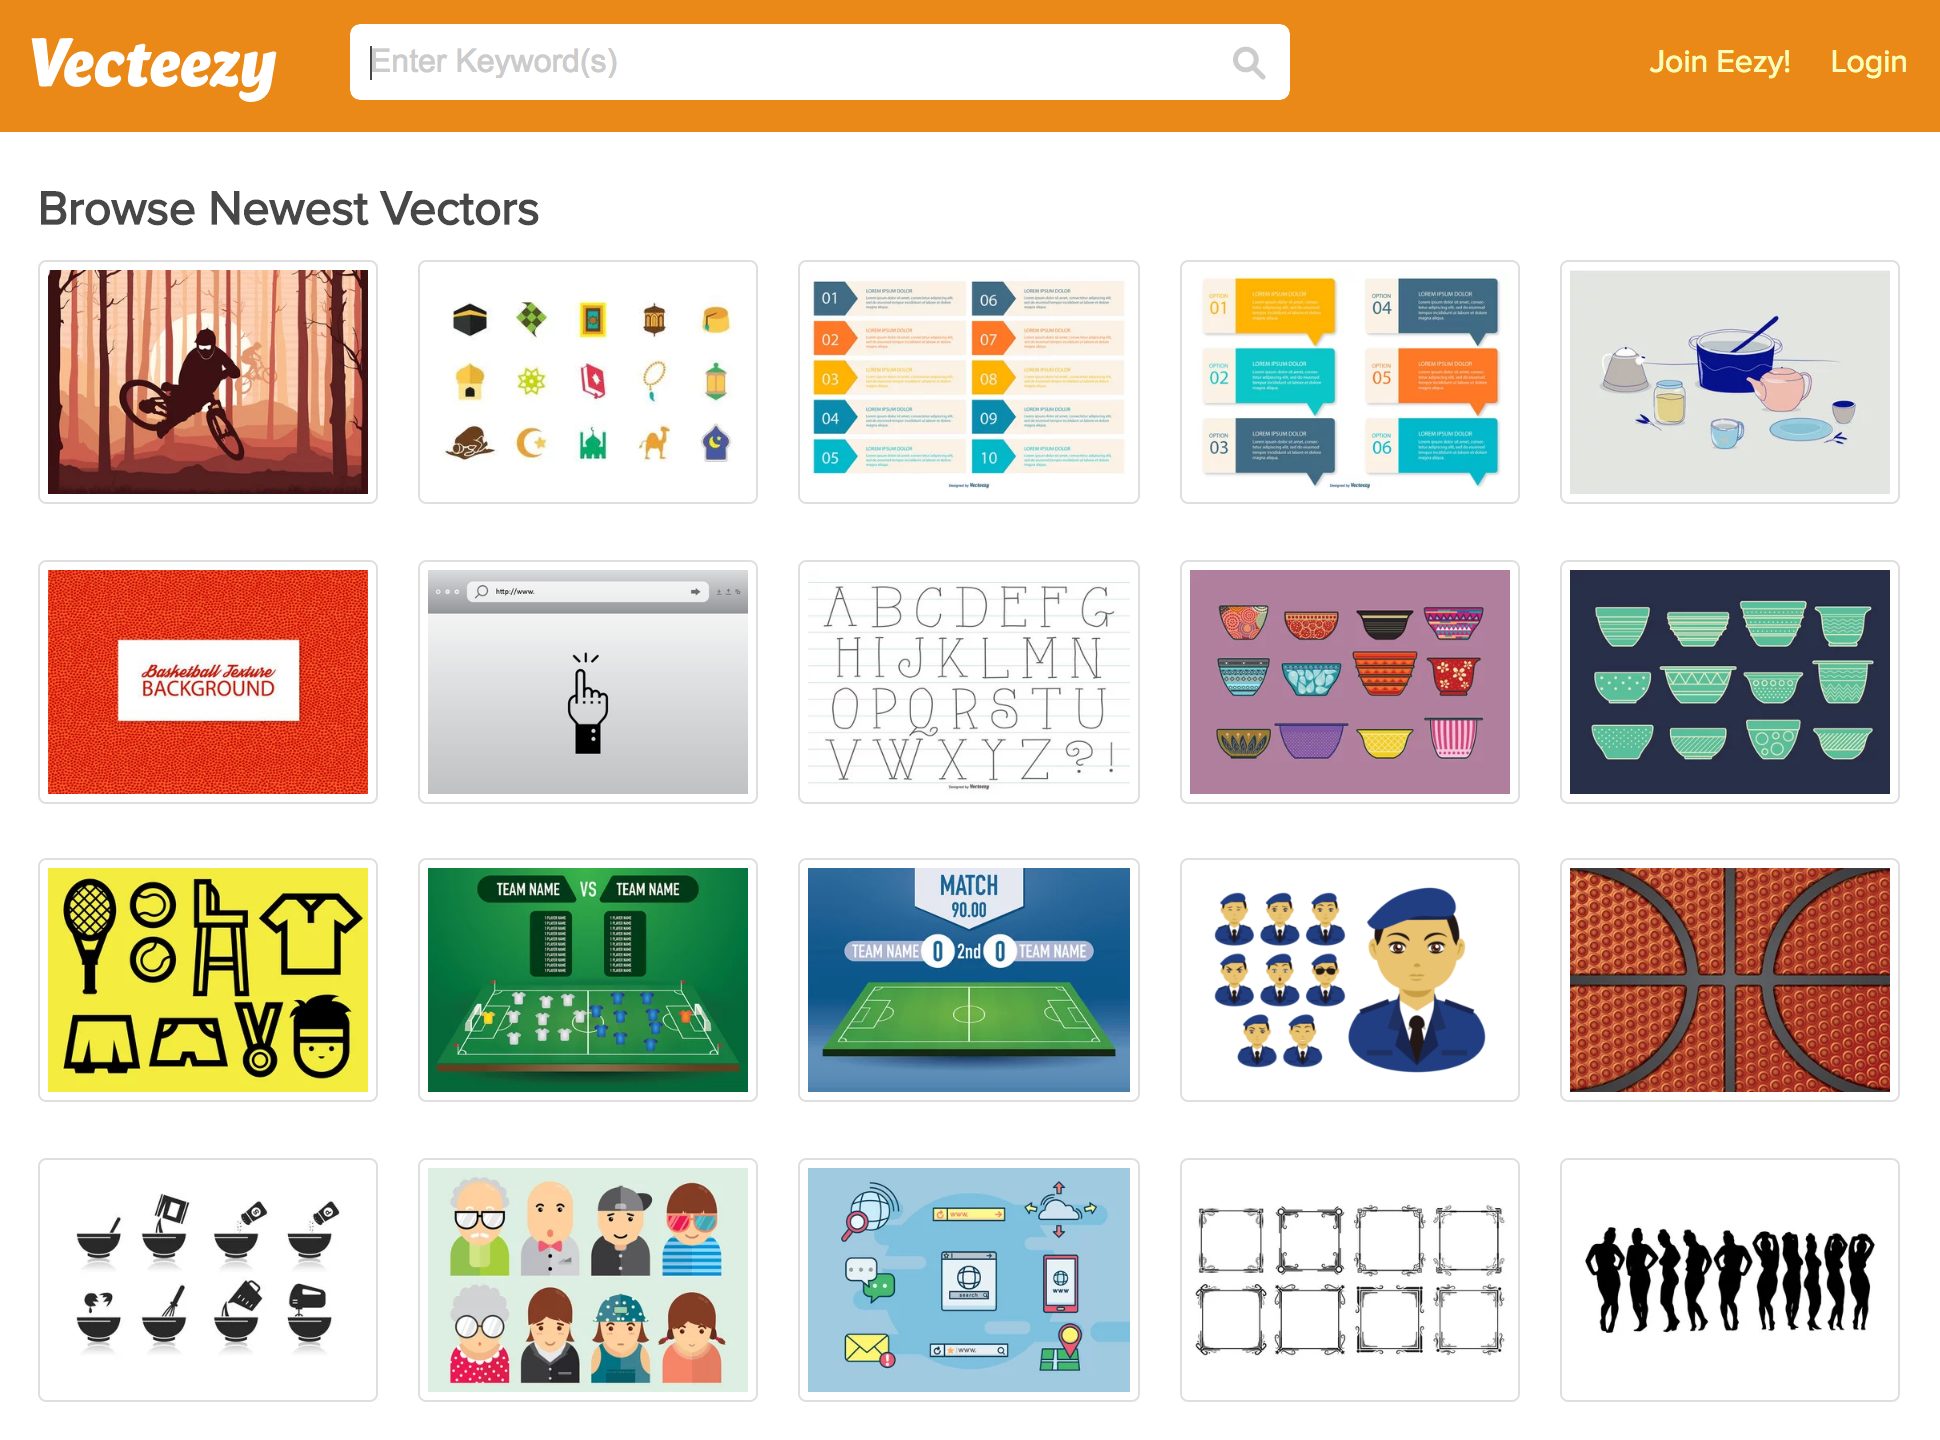Image resolution: width=1940 pixels, height=1440 pixels.
Task: Open the colorful bowls on purple thumbnail
Action: point(1350,682)
